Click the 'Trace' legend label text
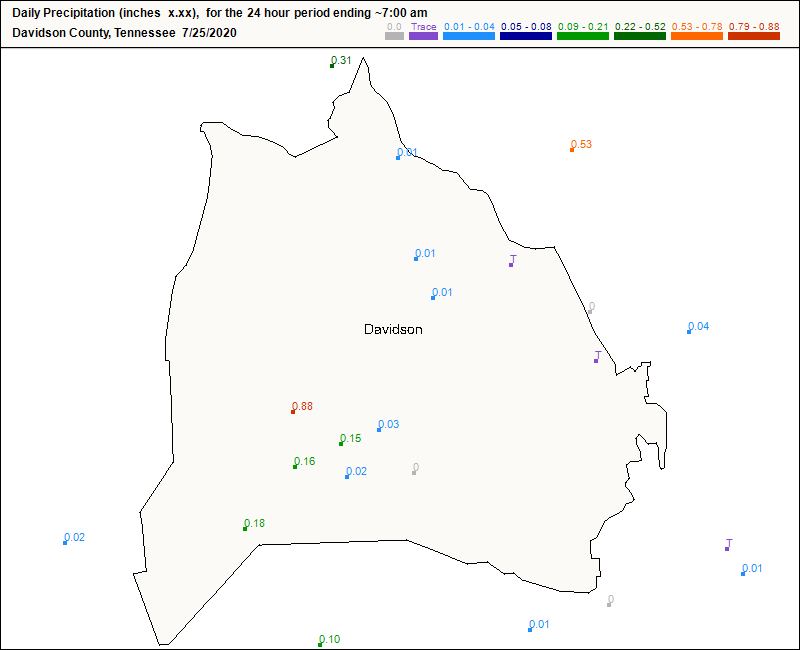This screenshot has height=650, width=800. [423, 27]
